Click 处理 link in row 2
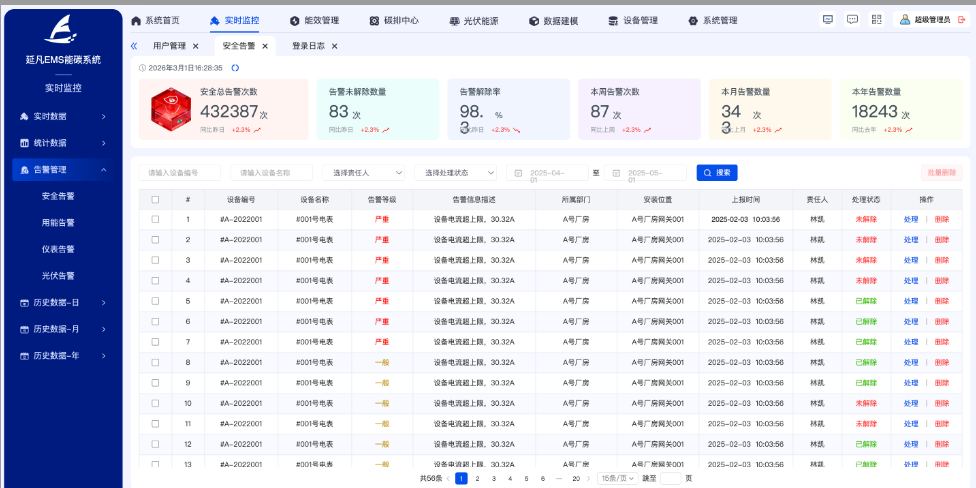Screen dimensions: 976x488 click(910, 240)
